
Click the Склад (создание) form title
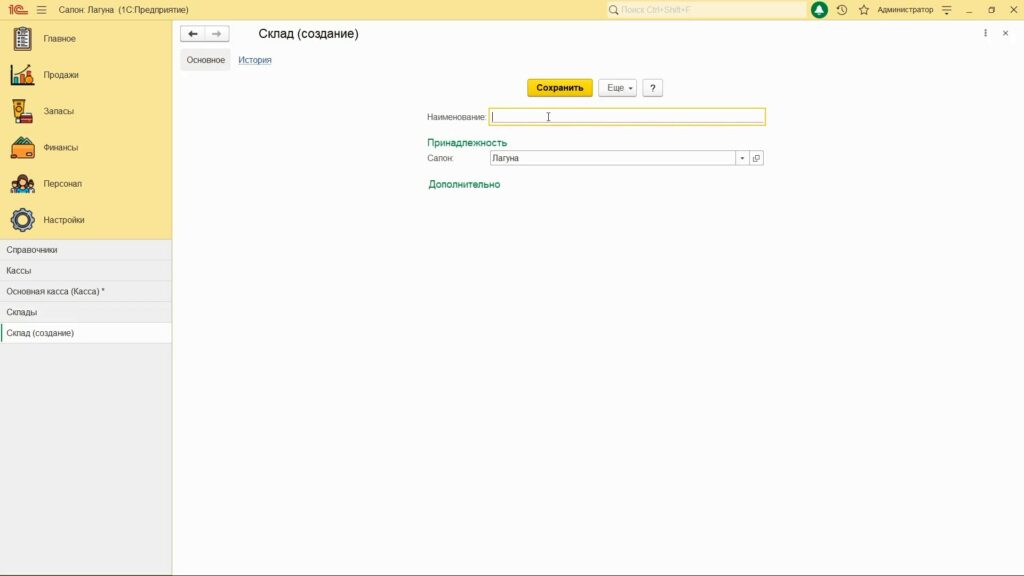[308, 34]
